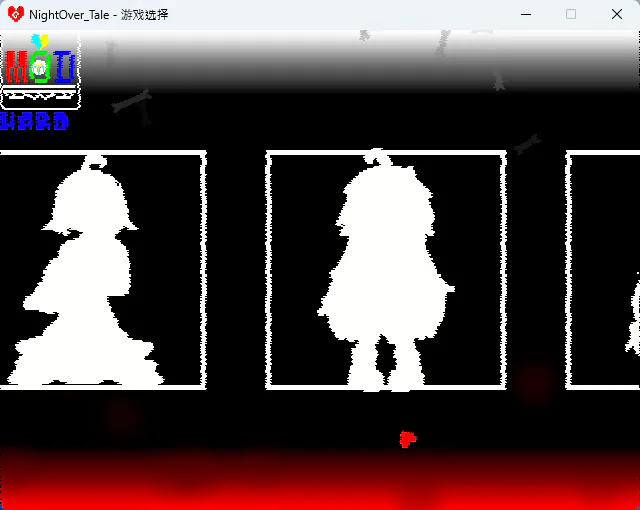Select the bell-shaped character silhouette card

click(x=103, y=270)
